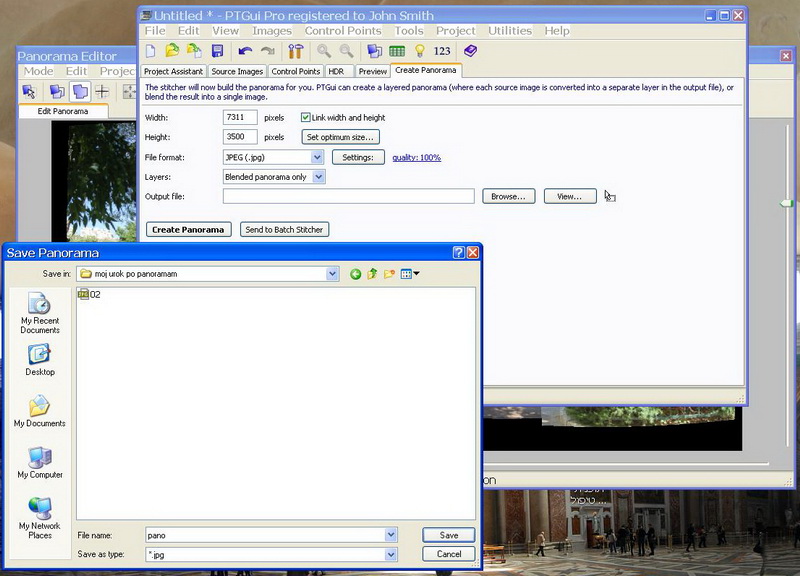Click the Height input field
This screenshot has height=576, width=800.
point(240,137)
